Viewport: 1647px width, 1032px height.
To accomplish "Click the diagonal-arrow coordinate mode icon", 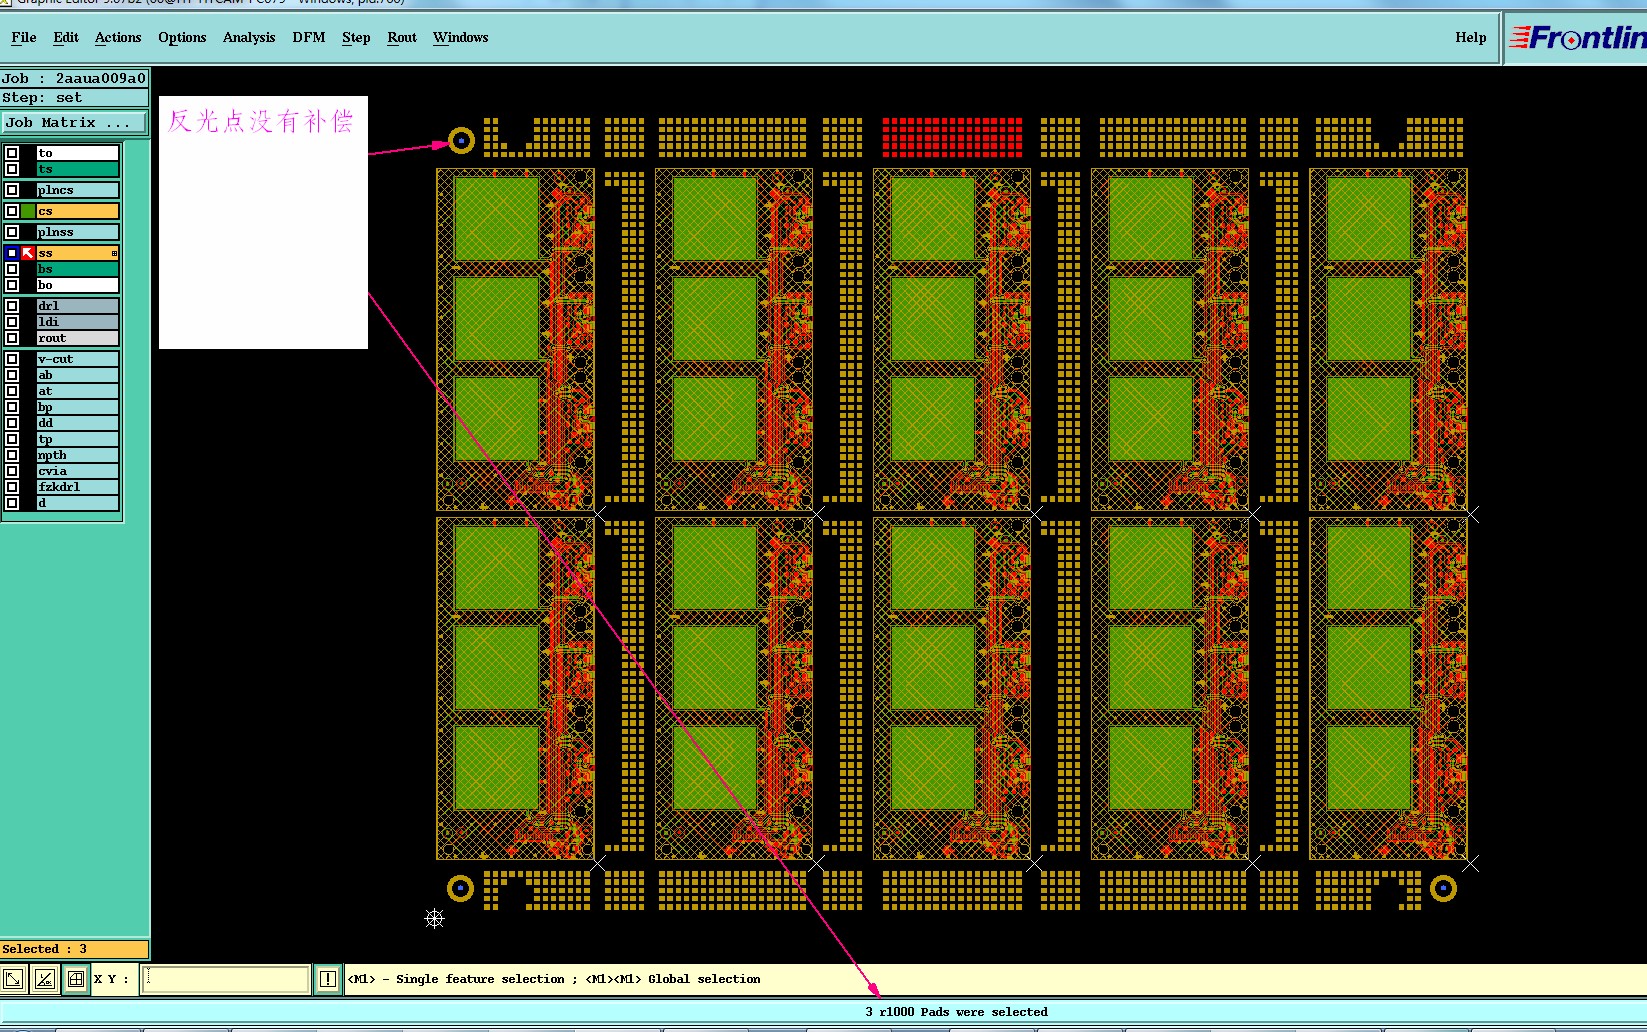I will [x=13, y=979].
